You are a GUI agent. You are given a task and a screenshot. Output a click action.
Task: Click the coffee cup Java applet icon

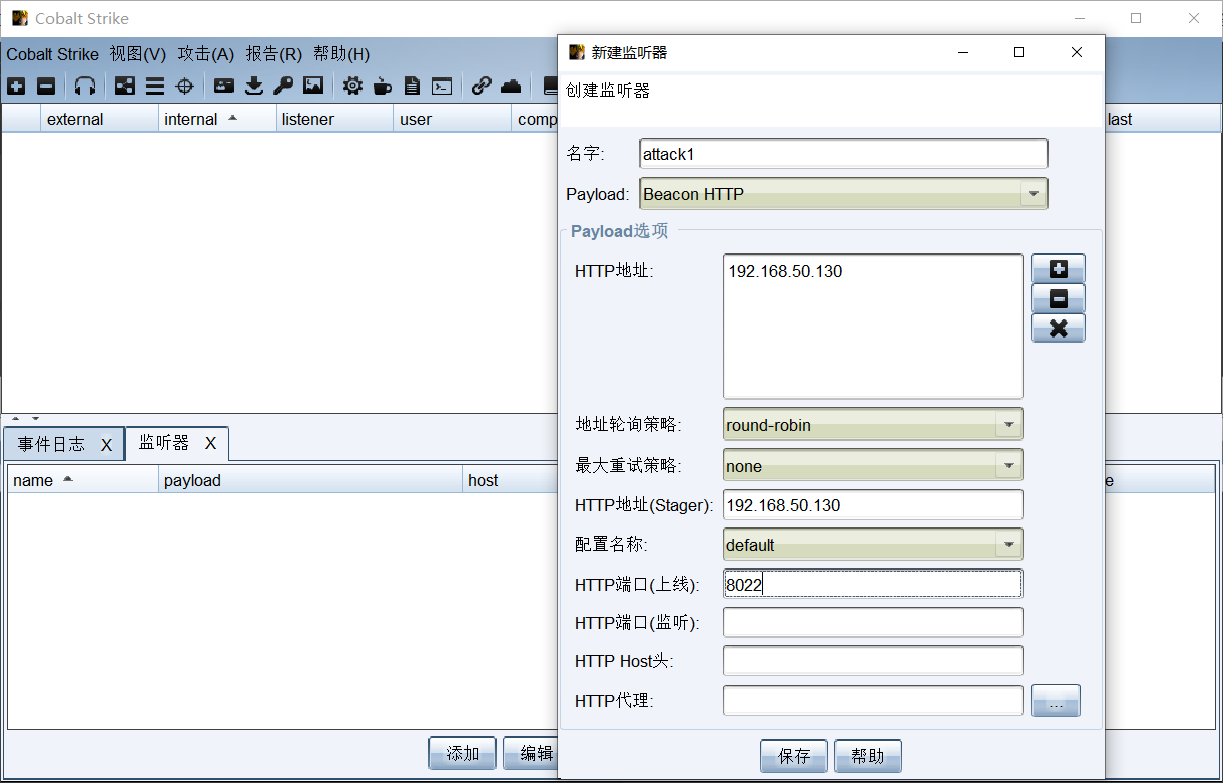point(383,86)
